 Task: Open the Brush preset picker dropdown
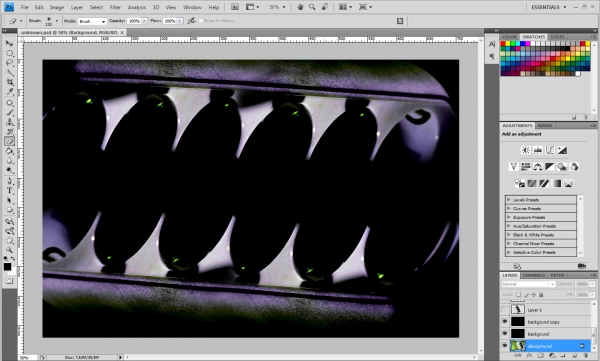pos(57,21)
